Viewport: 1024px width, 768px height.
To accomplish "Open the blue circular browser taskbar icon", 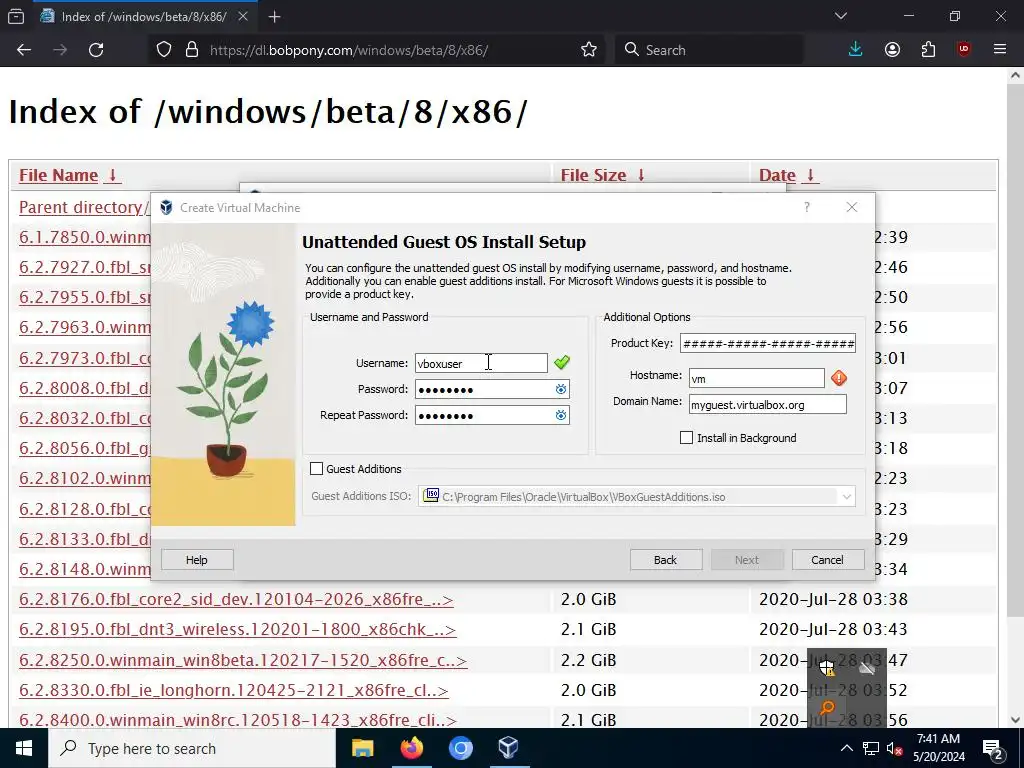I will [x=460, y=748].
